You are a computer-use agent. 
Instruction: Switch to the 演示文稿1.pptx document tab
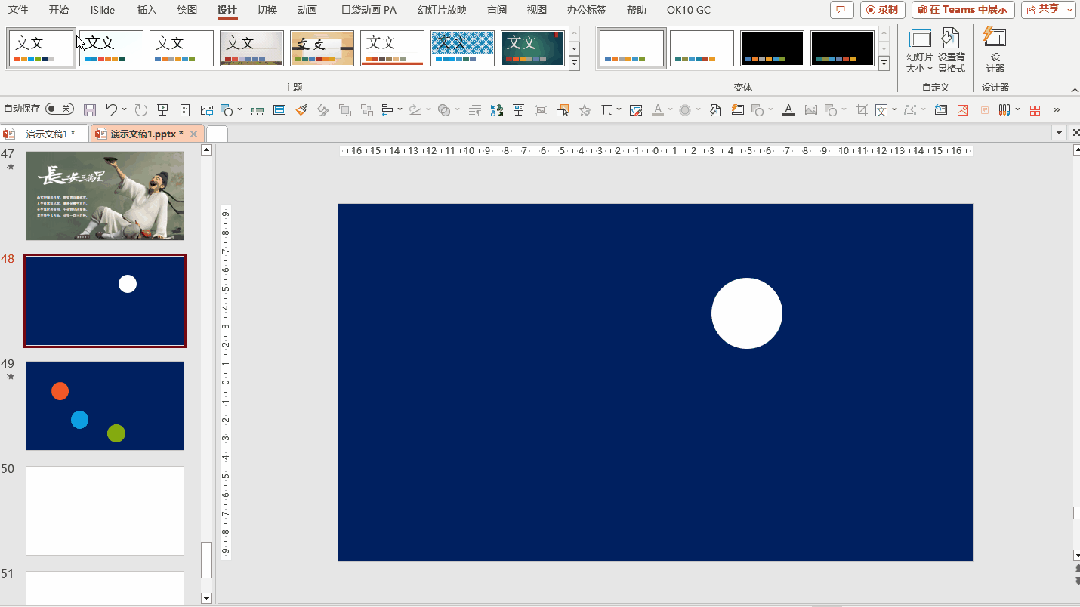(x=141, y=134)
